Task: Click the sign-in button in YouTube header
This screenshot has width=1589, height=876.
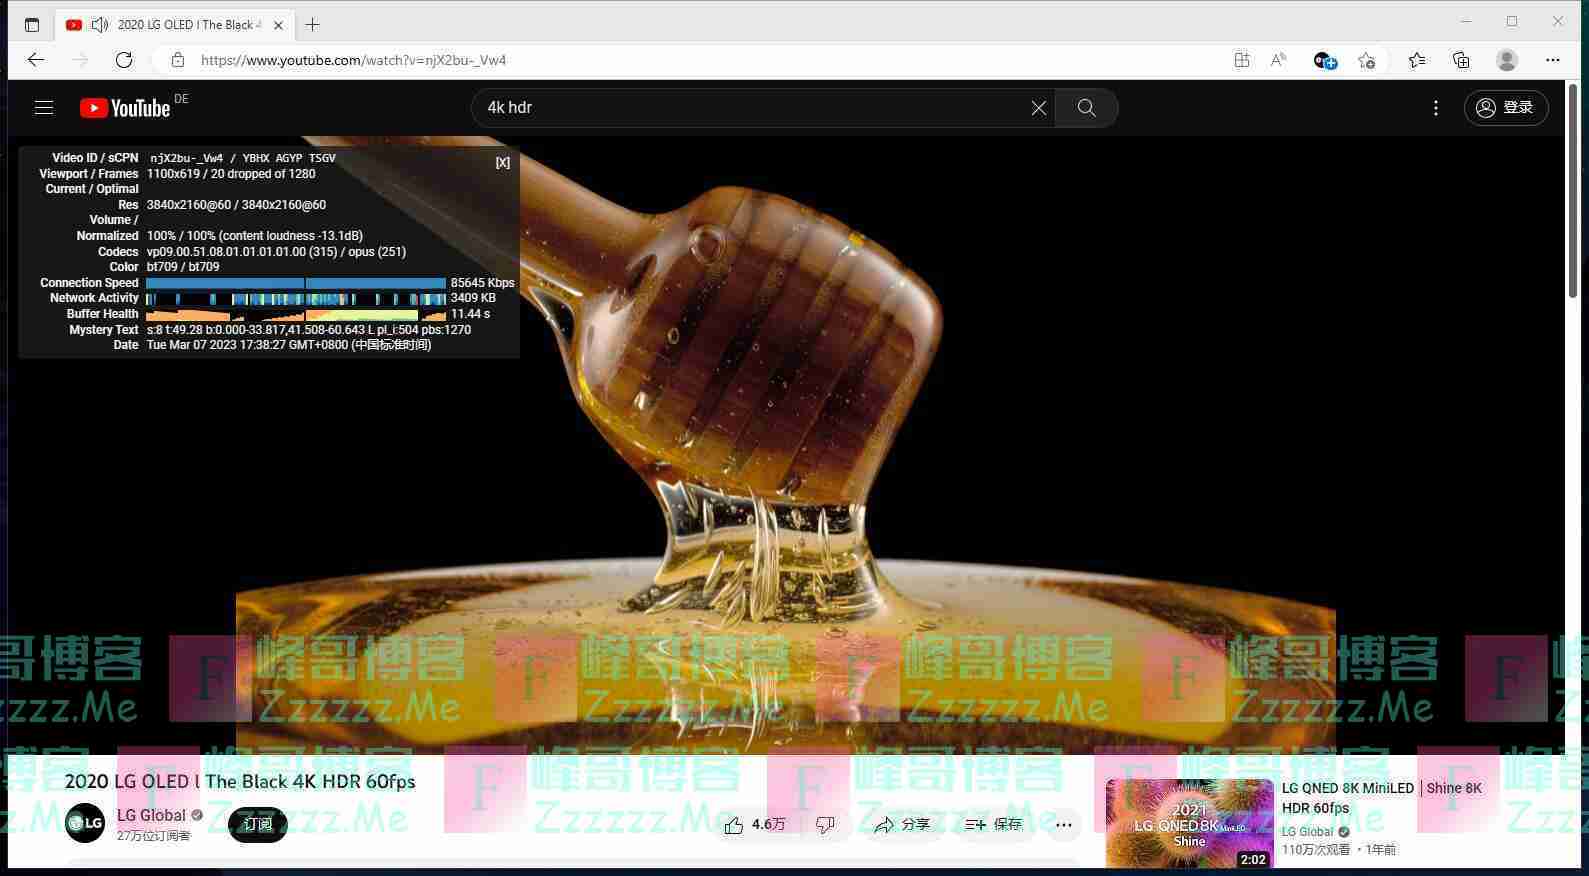Action: coord(1506,108)
